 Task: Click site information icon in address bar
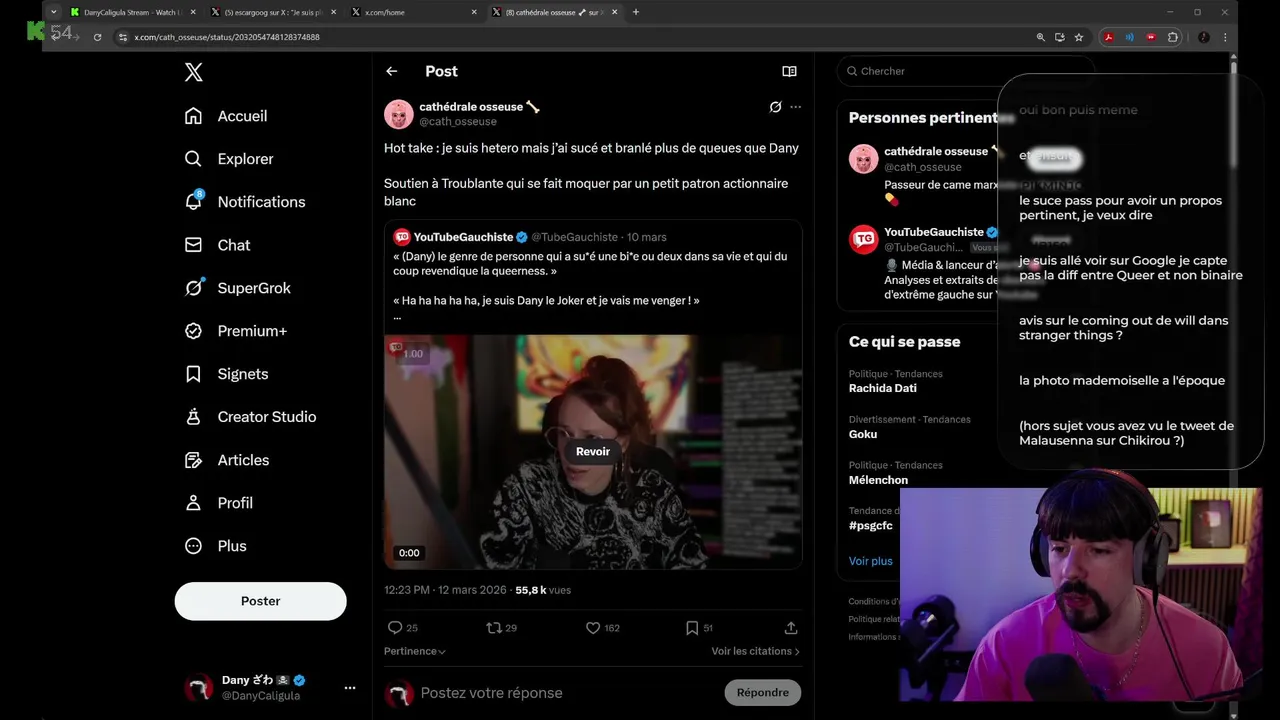tap(122, 37)
